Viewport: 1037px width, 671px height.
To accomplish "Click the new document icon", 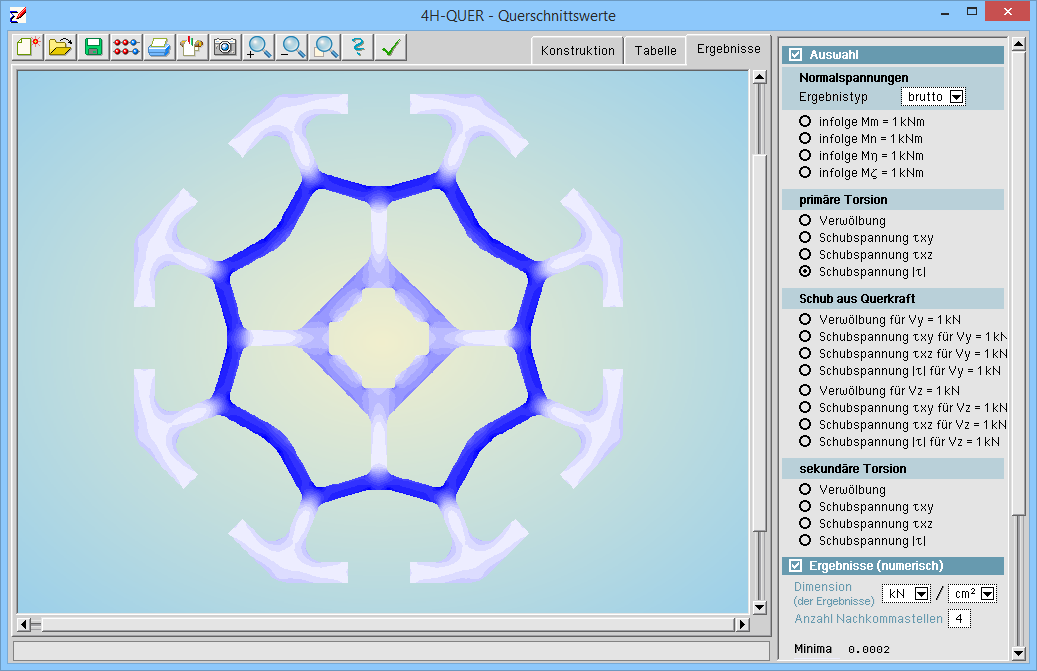I will [x=29, y=47].
